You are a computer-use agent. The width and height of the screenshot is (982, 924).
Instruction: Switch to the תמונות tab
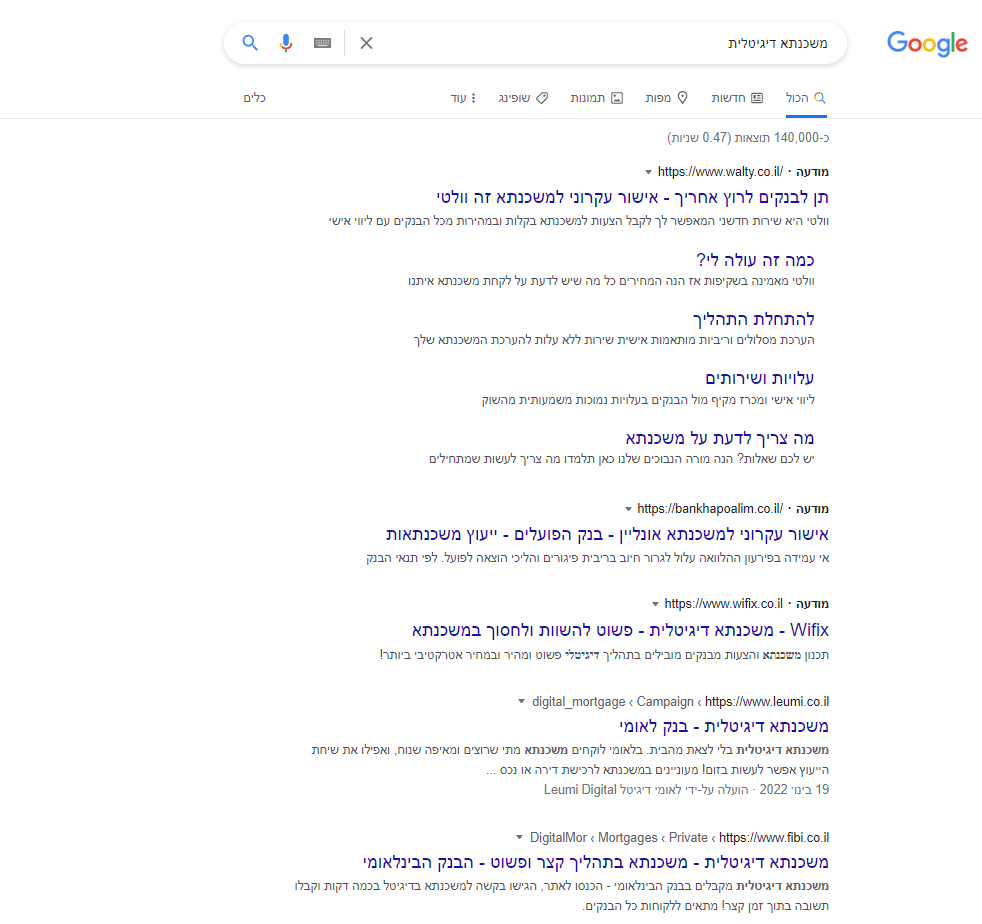coord(596,98)
